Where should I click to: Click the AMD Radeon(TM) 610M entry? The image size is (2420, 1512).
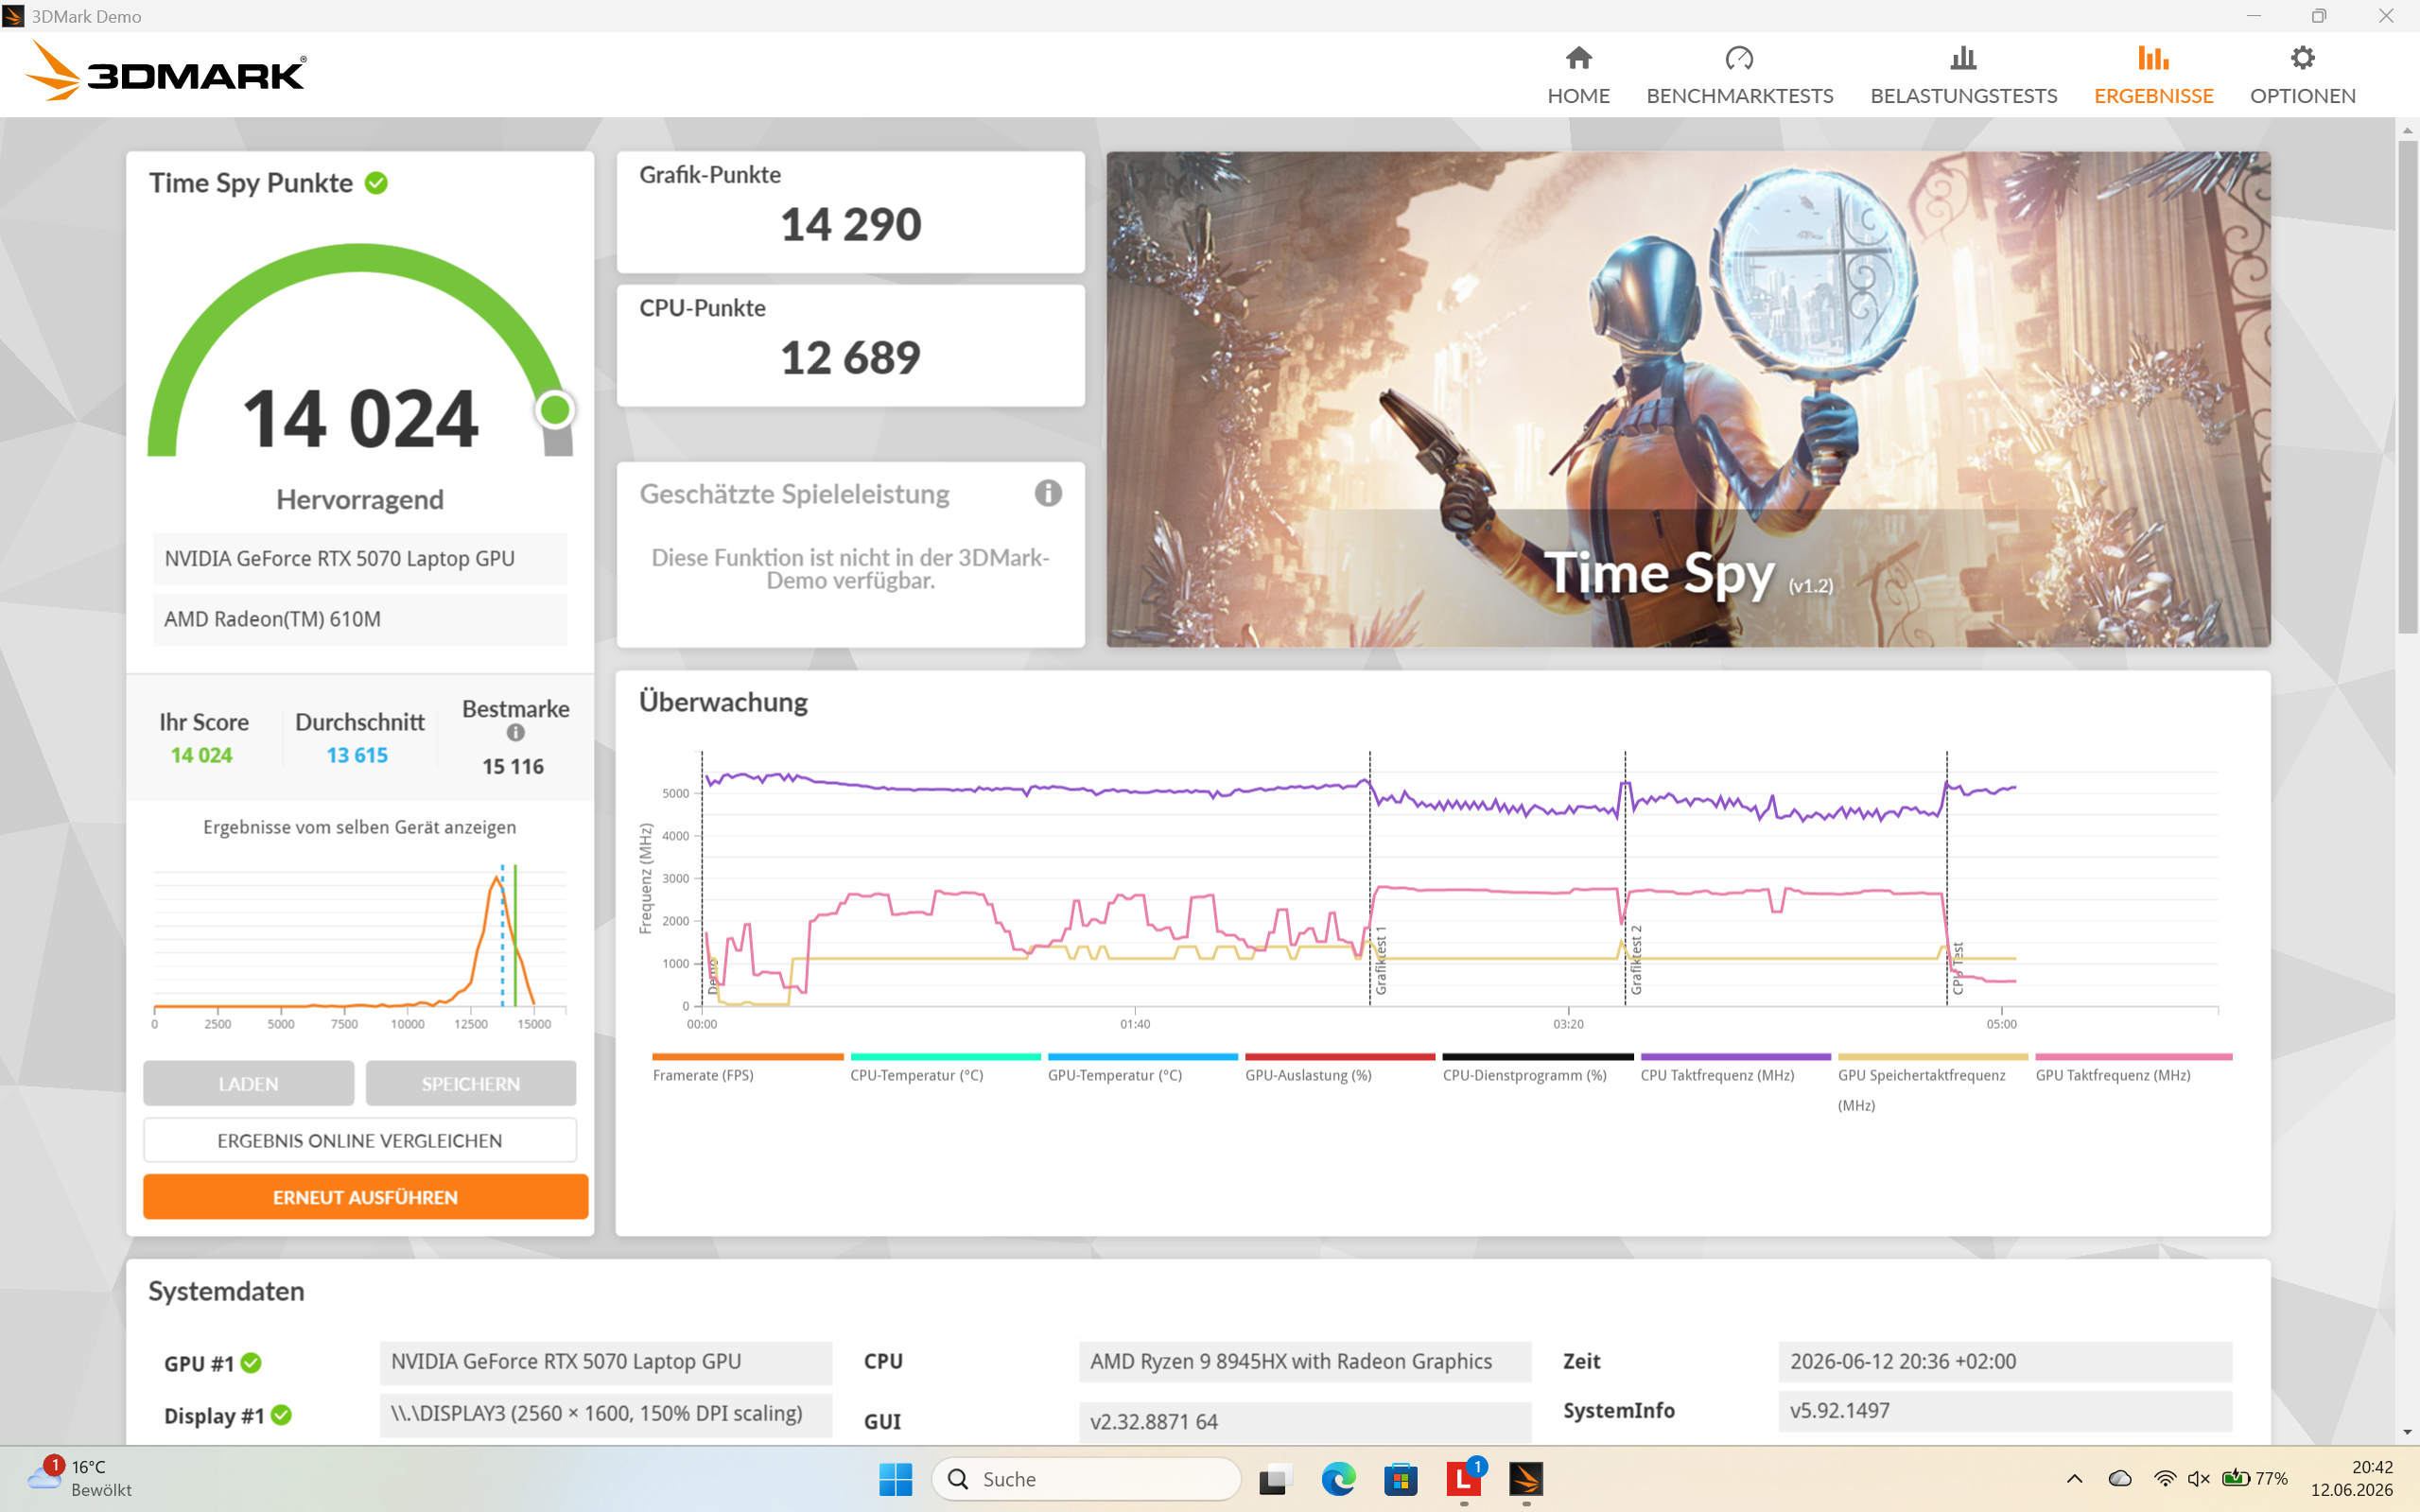[x=360, y=619]
